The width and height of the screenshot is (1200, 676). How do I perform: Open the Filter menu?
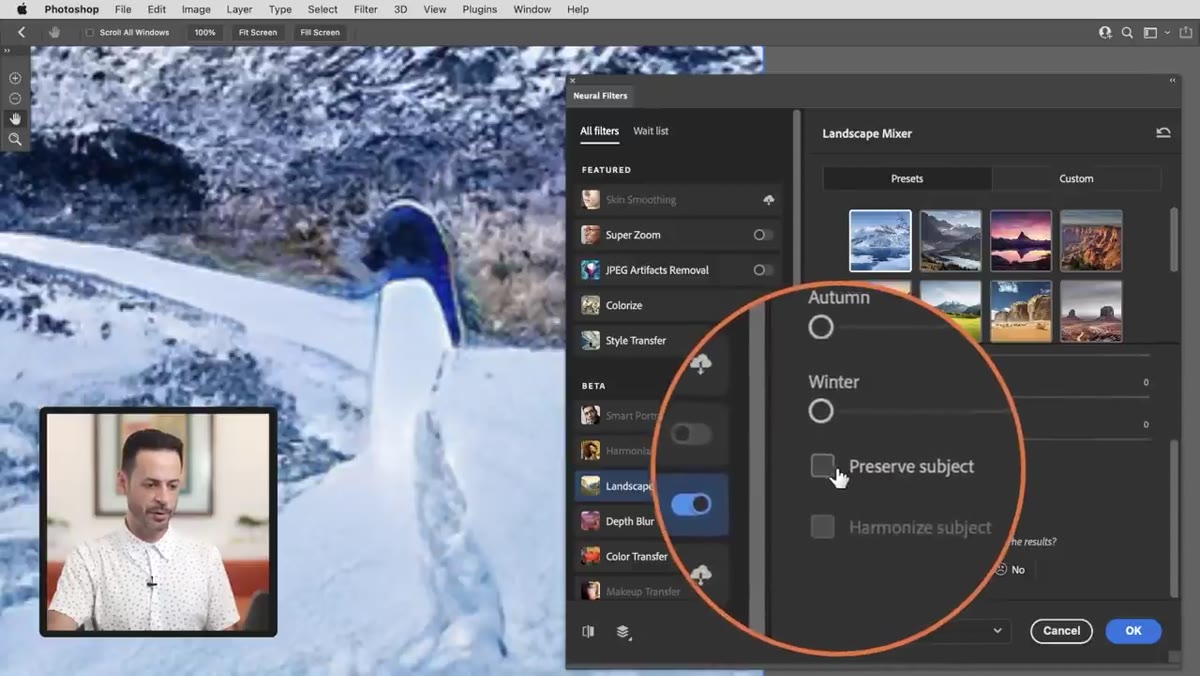[x=366, y=9]
